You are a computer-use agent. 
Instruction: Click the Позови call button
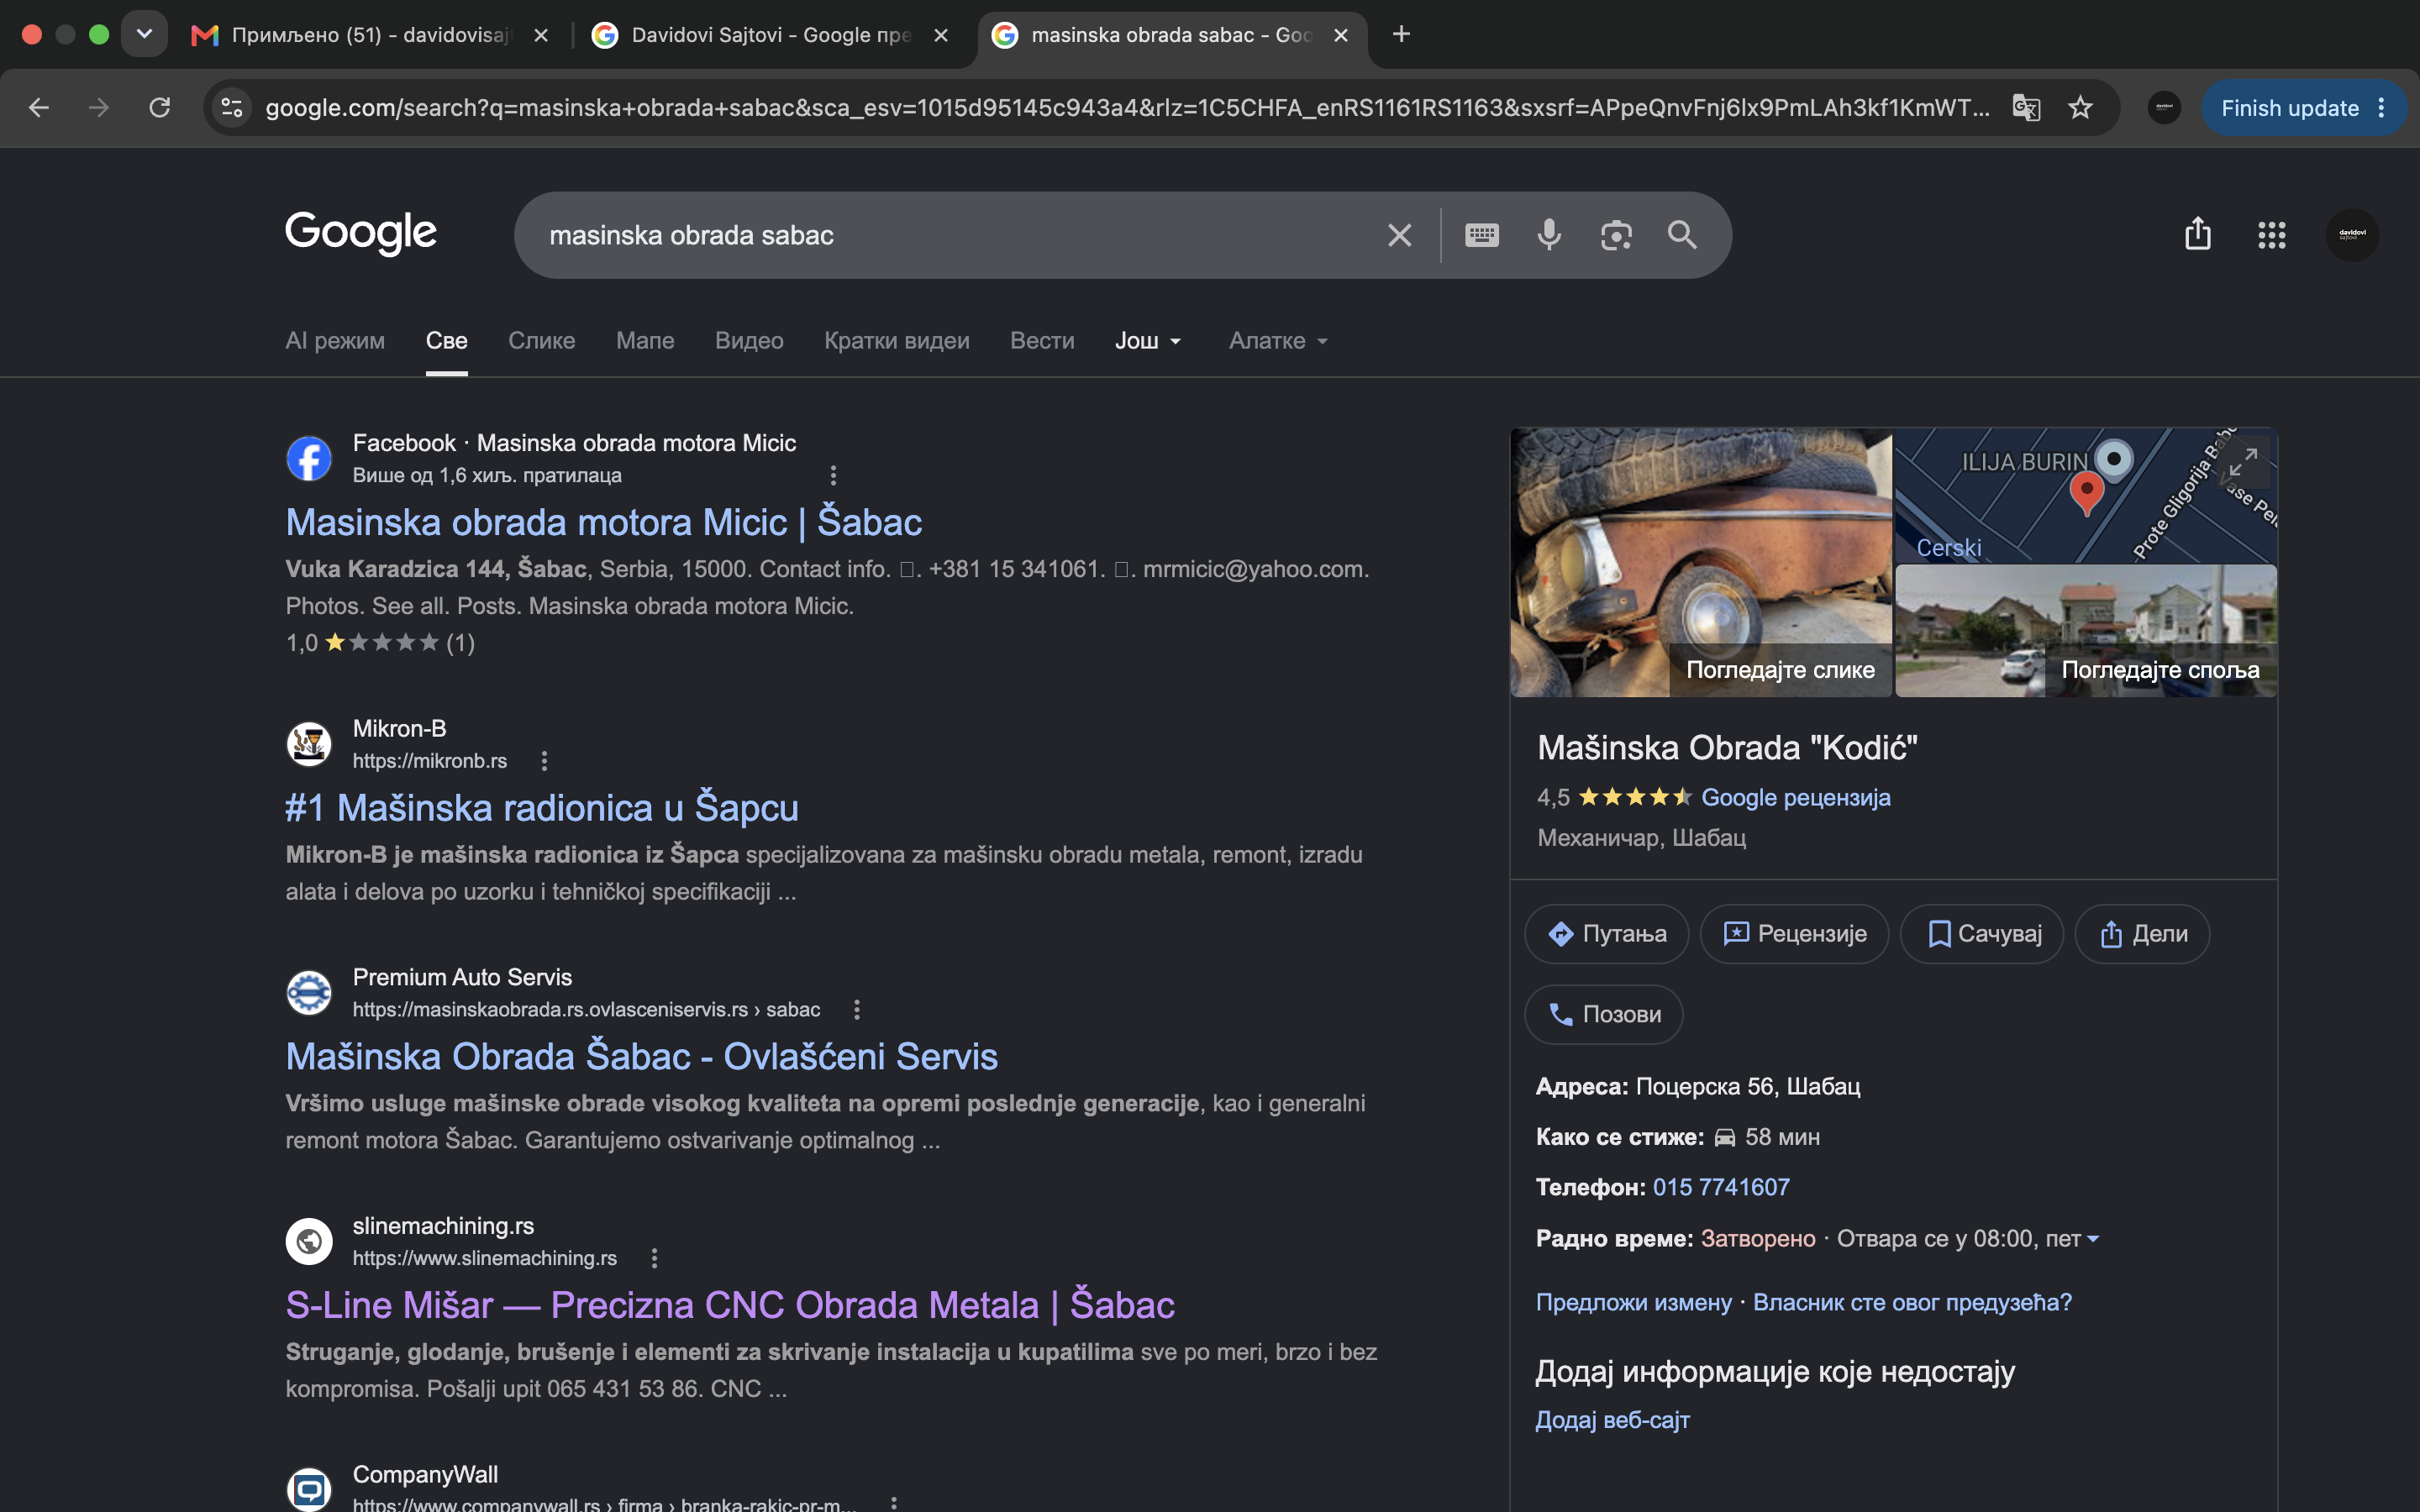tap(1603, 1014)
